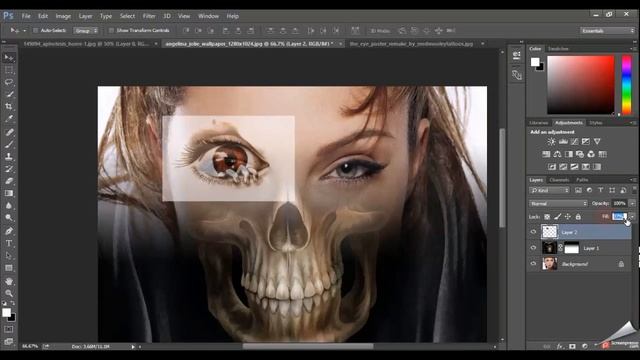640x360 pixels.
Task: Switch to the Channels tab
Action: pos(559,180)
